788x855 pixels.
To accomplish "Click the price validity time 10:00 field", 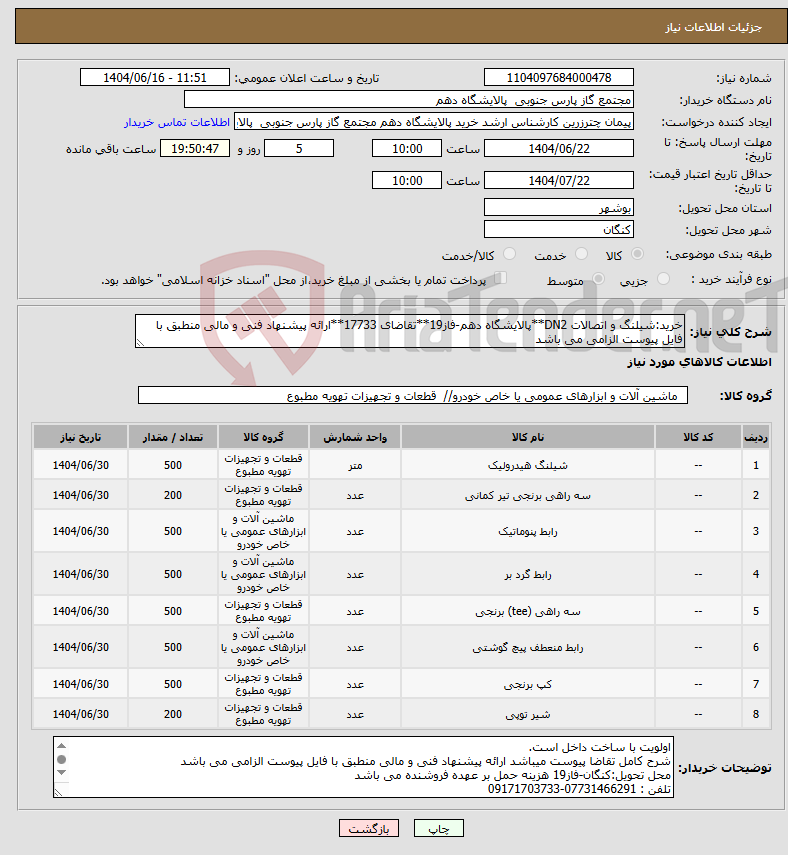I will (407, 180).
